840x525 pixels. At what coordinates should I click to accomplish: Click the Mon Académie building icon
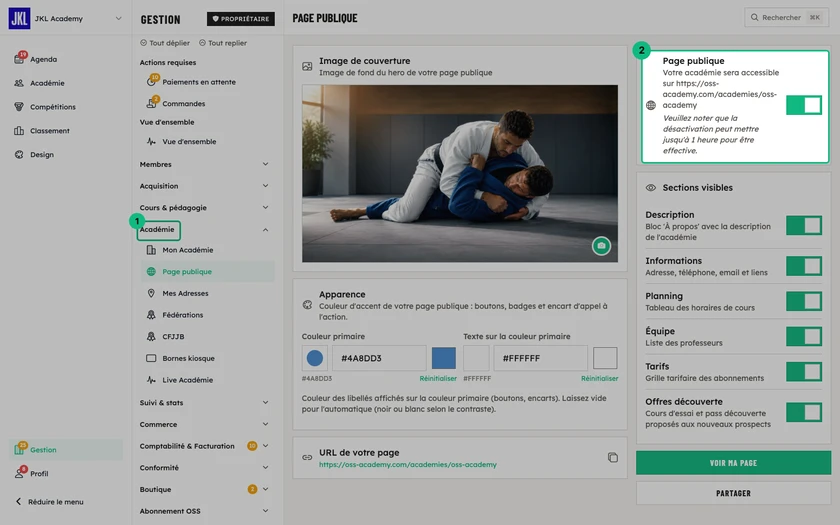[x=151, y=250]
